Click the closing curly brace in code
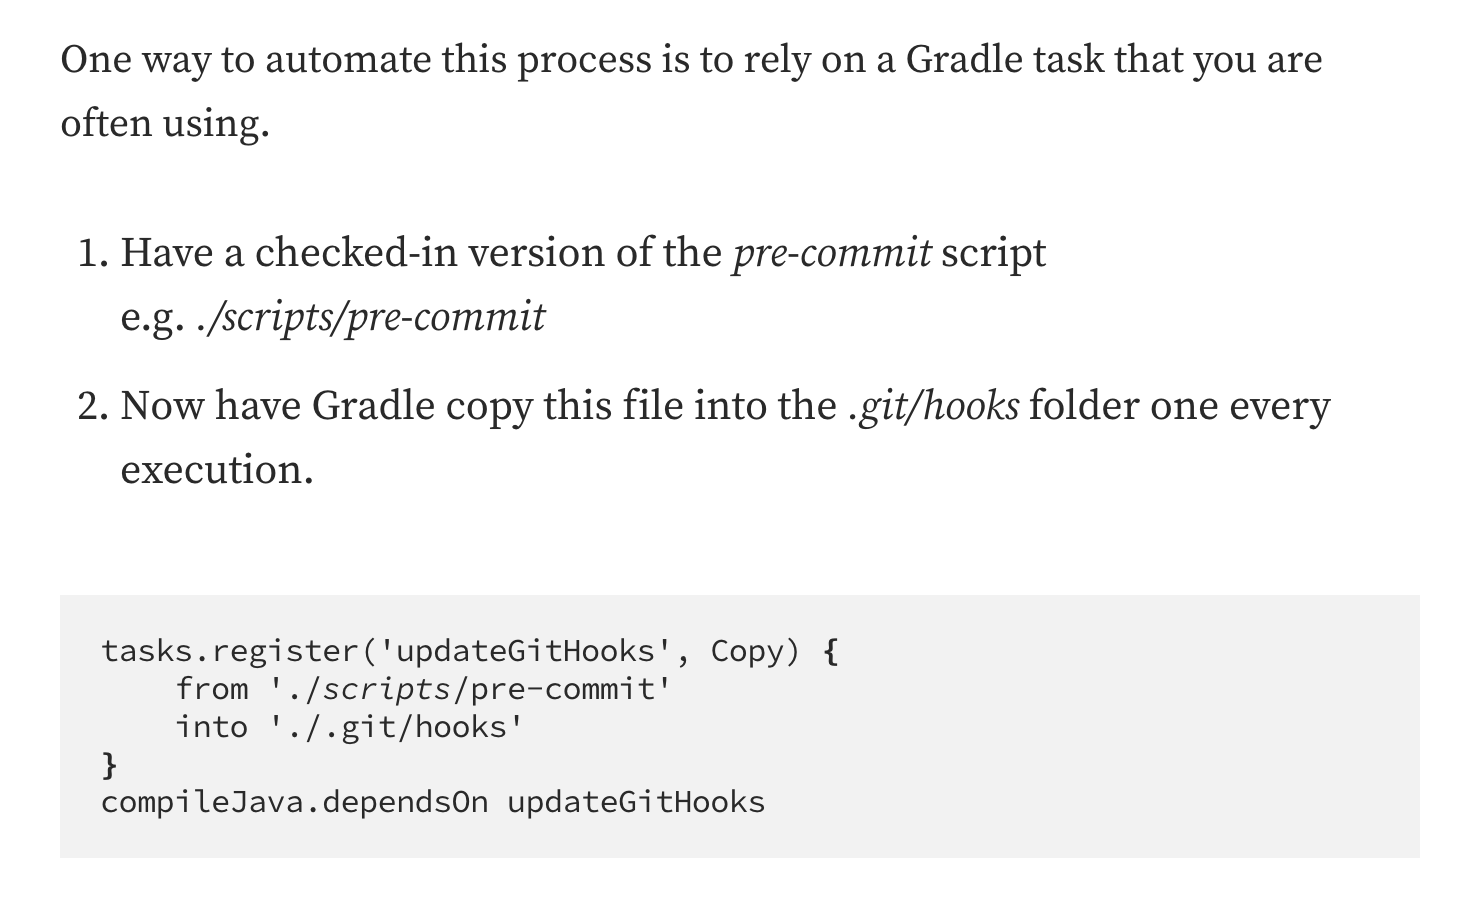1470x910 pixels. 110,766
